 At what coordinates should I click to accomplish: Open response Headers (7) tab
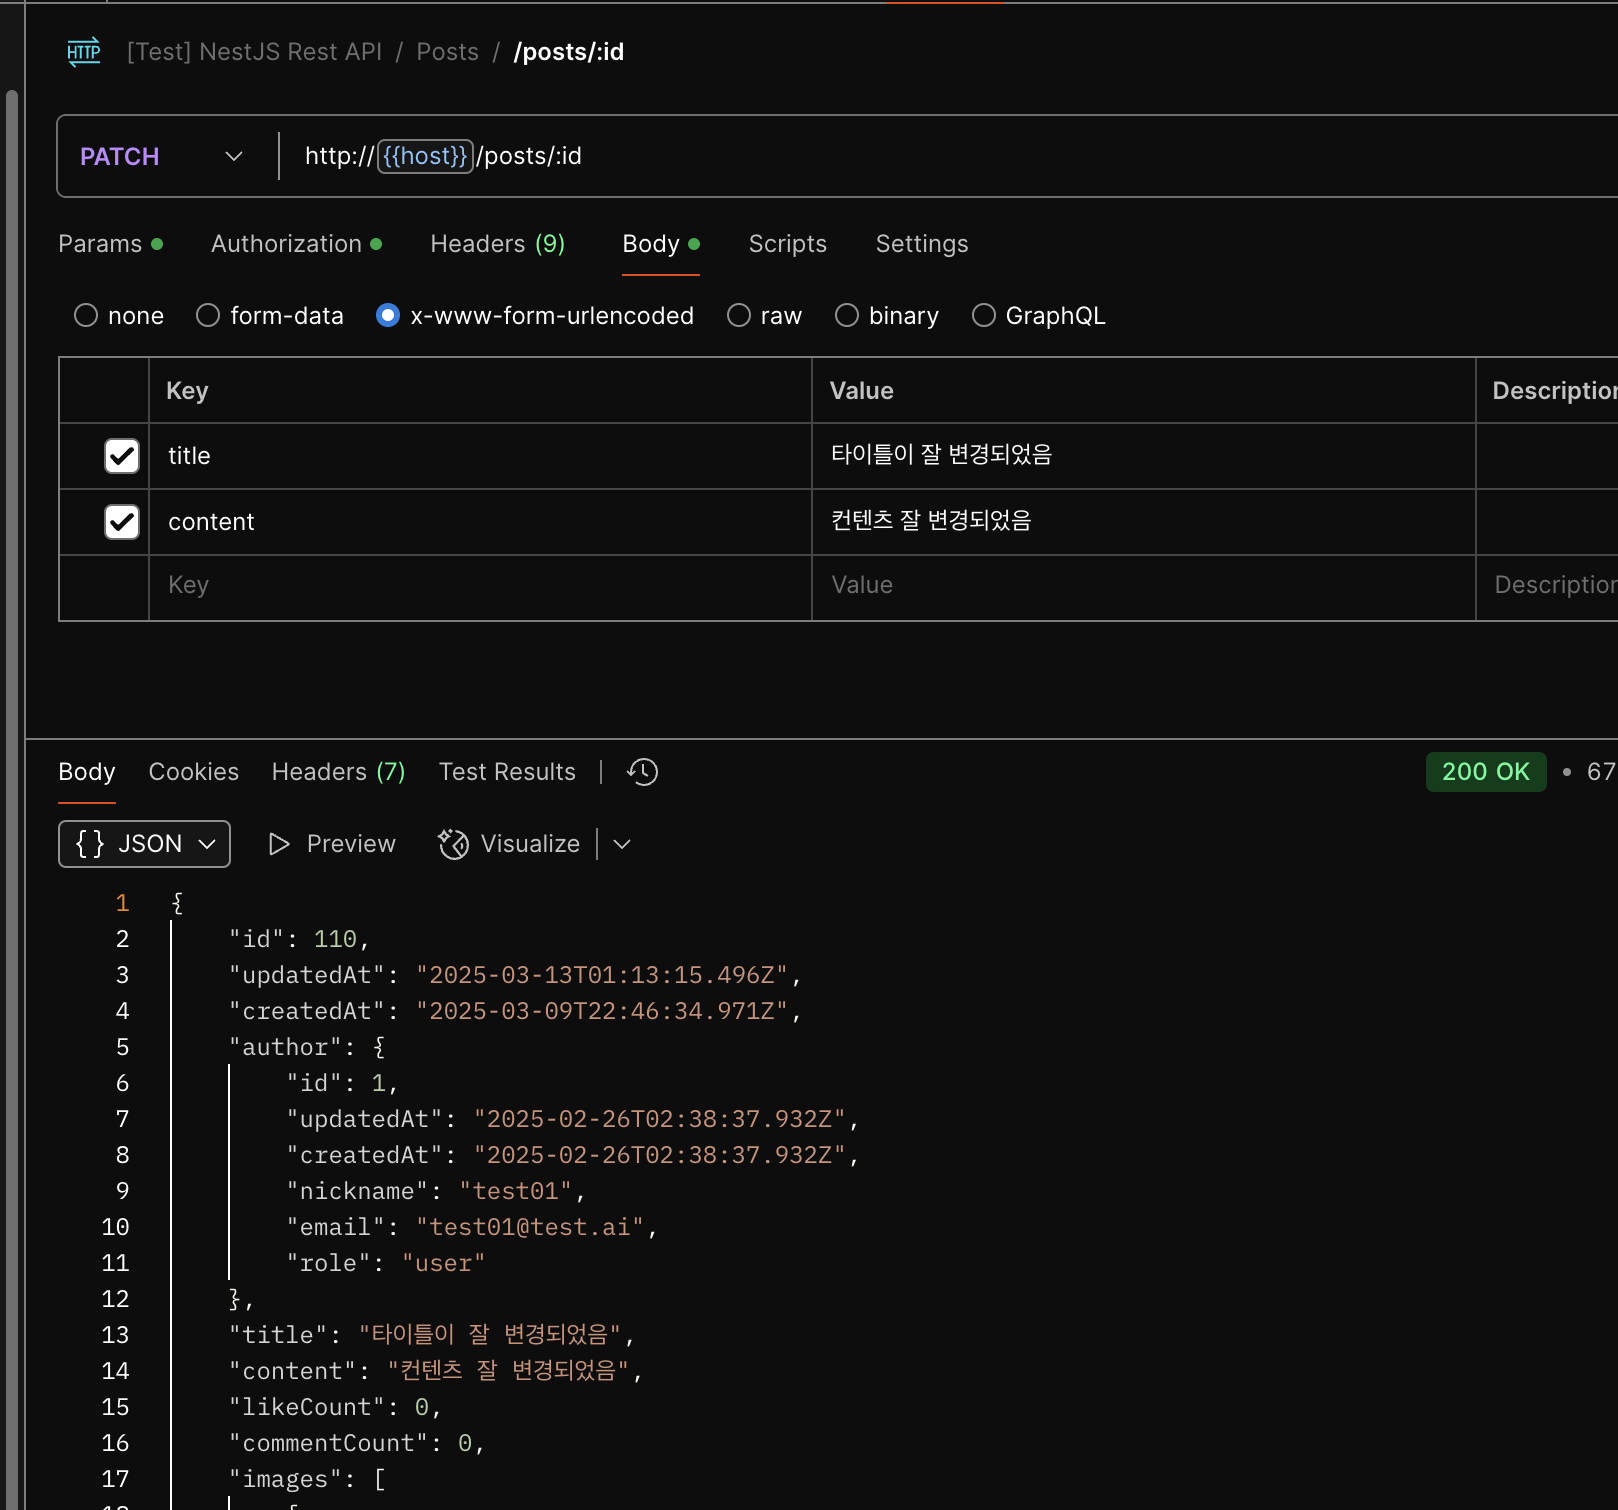(x=339, y=772)
